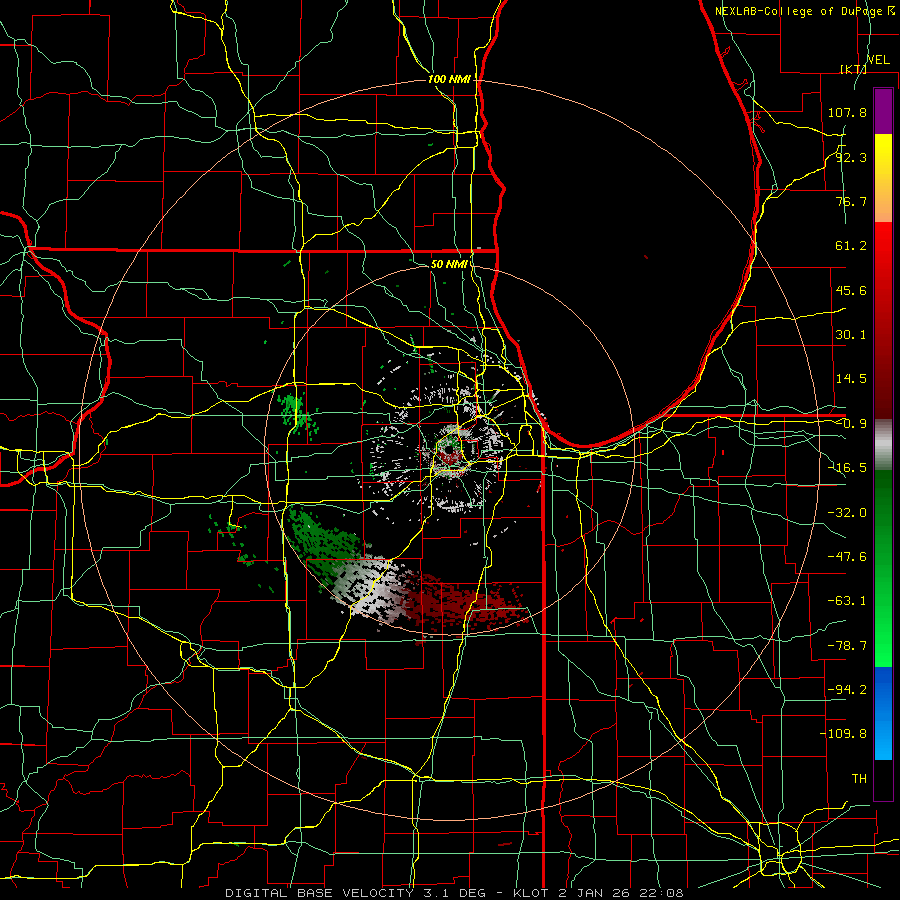Click the gray near-zero segment of color bar
Screen dimensions: 900x900
point(883,445)
